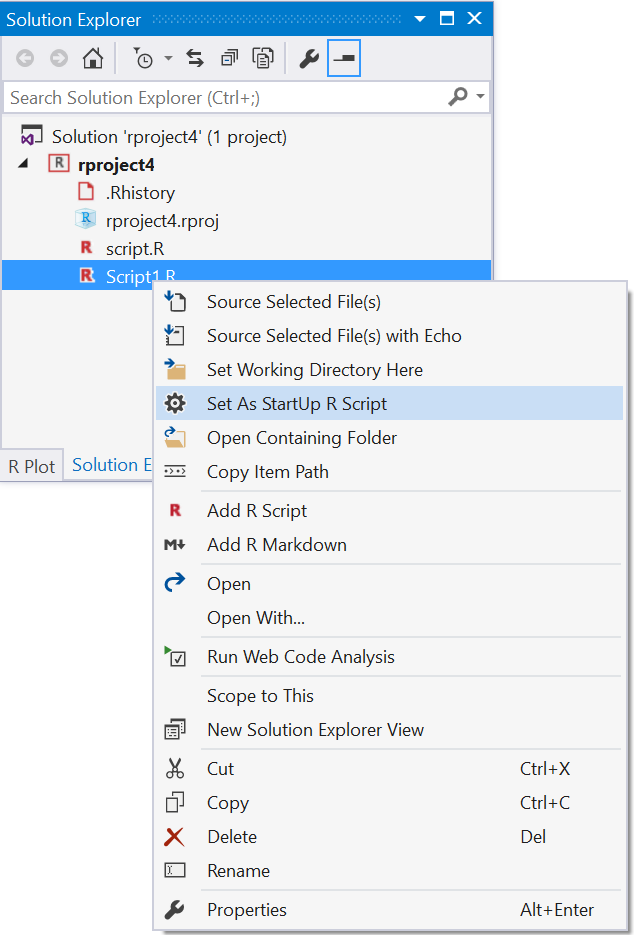Click the Set Working Directory Here folder icon
The image size is (634, 935).
tap(175, 370)
